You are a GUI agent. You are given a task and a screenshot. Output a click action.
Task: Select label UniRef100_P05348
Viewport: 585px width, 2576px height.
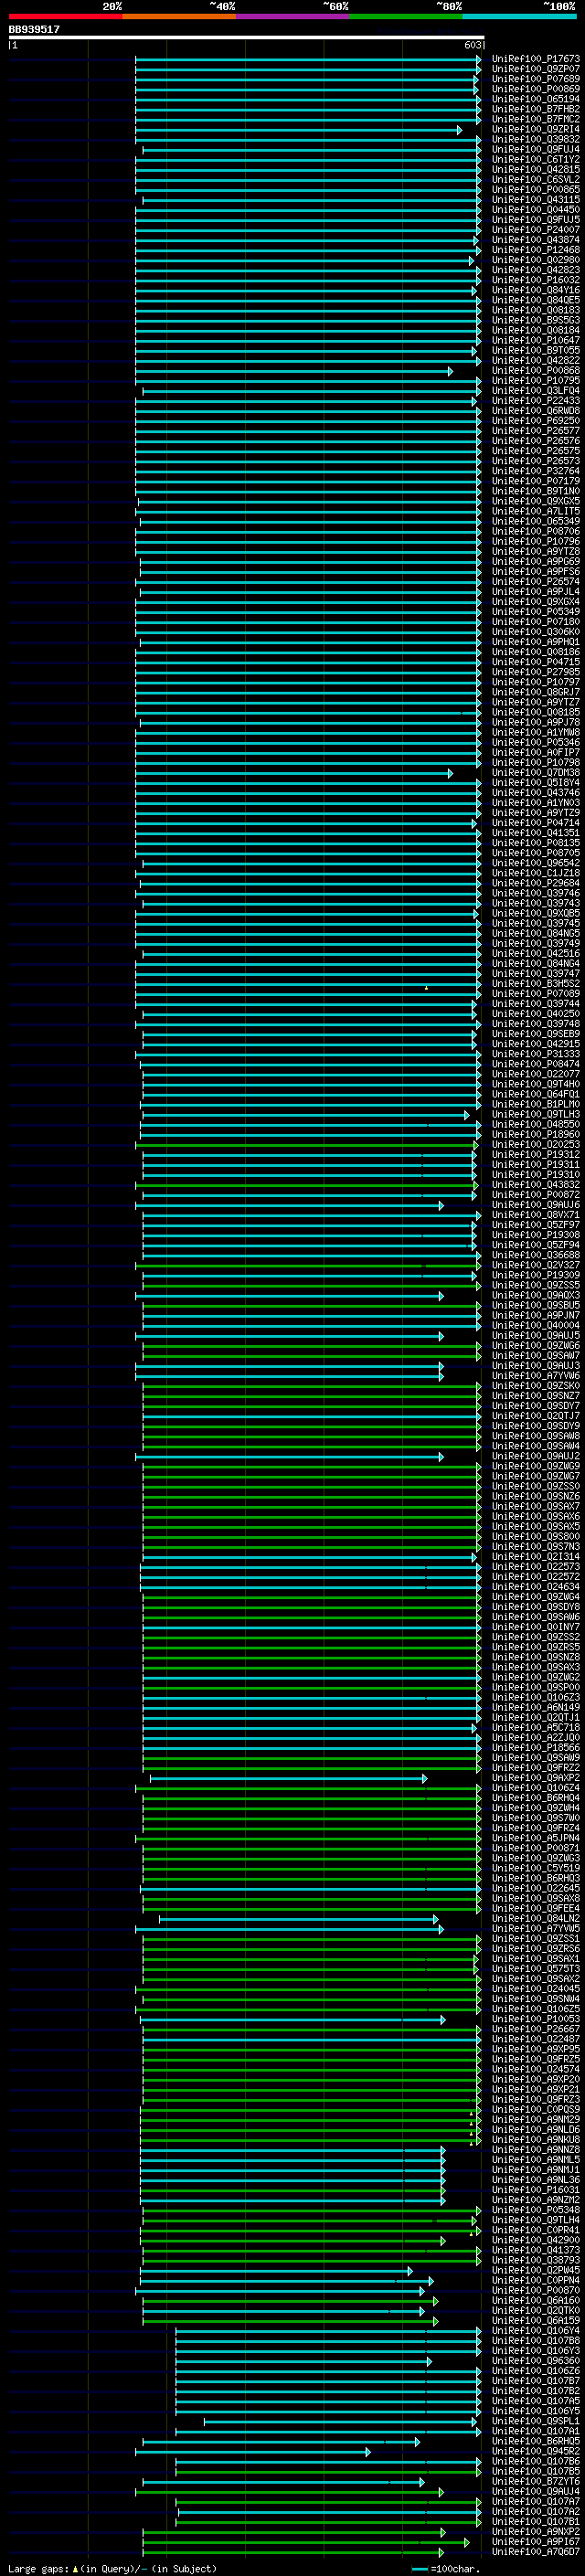(536, 2210)
